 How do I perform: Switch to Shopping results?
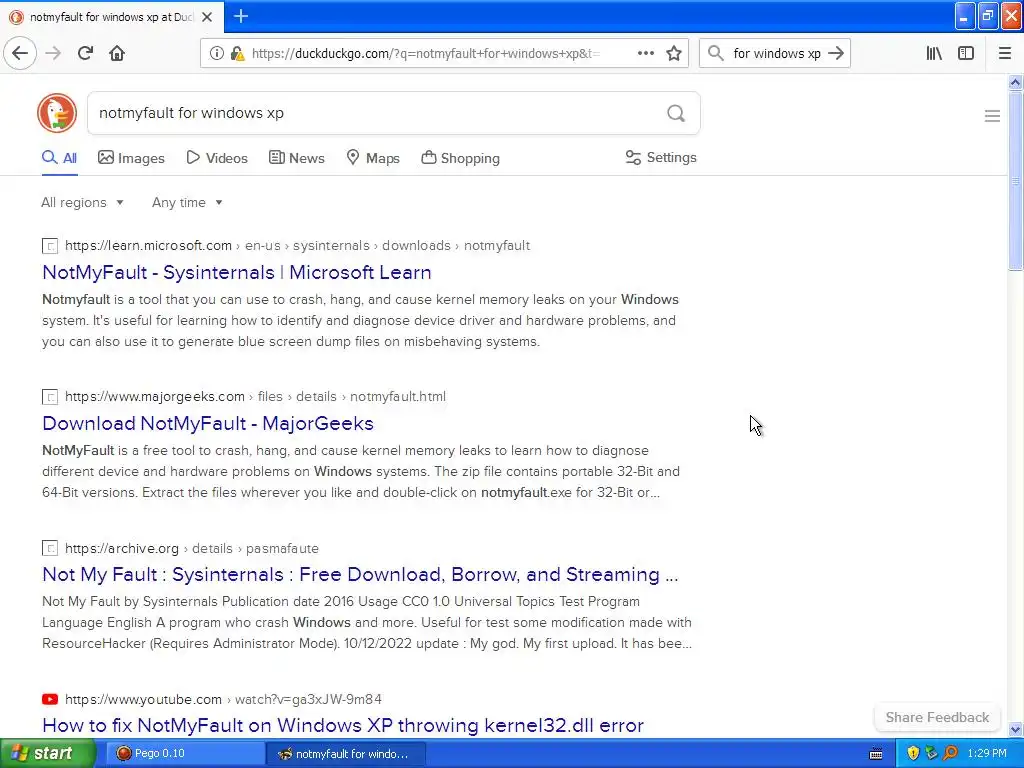(x=460, y=158)
